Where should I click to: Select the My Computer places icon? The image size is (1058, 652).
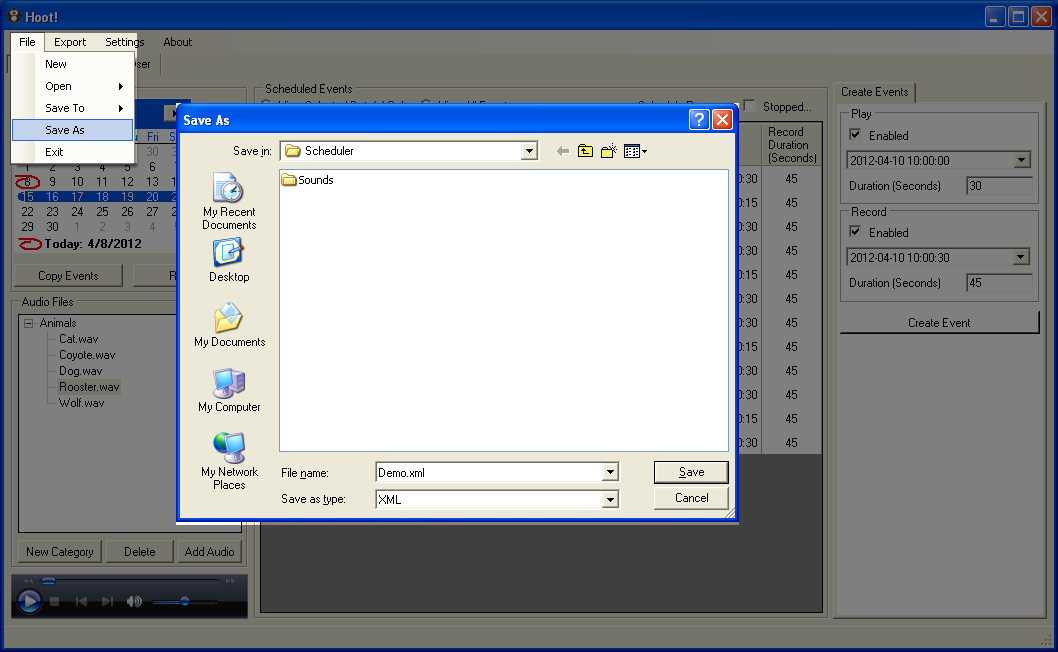228,384
